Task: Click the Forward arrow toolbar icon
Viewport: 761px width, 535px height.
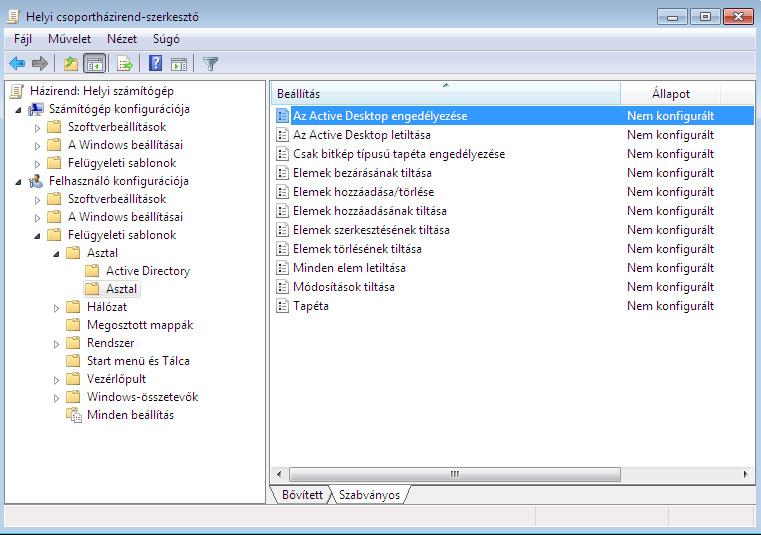Action: 40,64
